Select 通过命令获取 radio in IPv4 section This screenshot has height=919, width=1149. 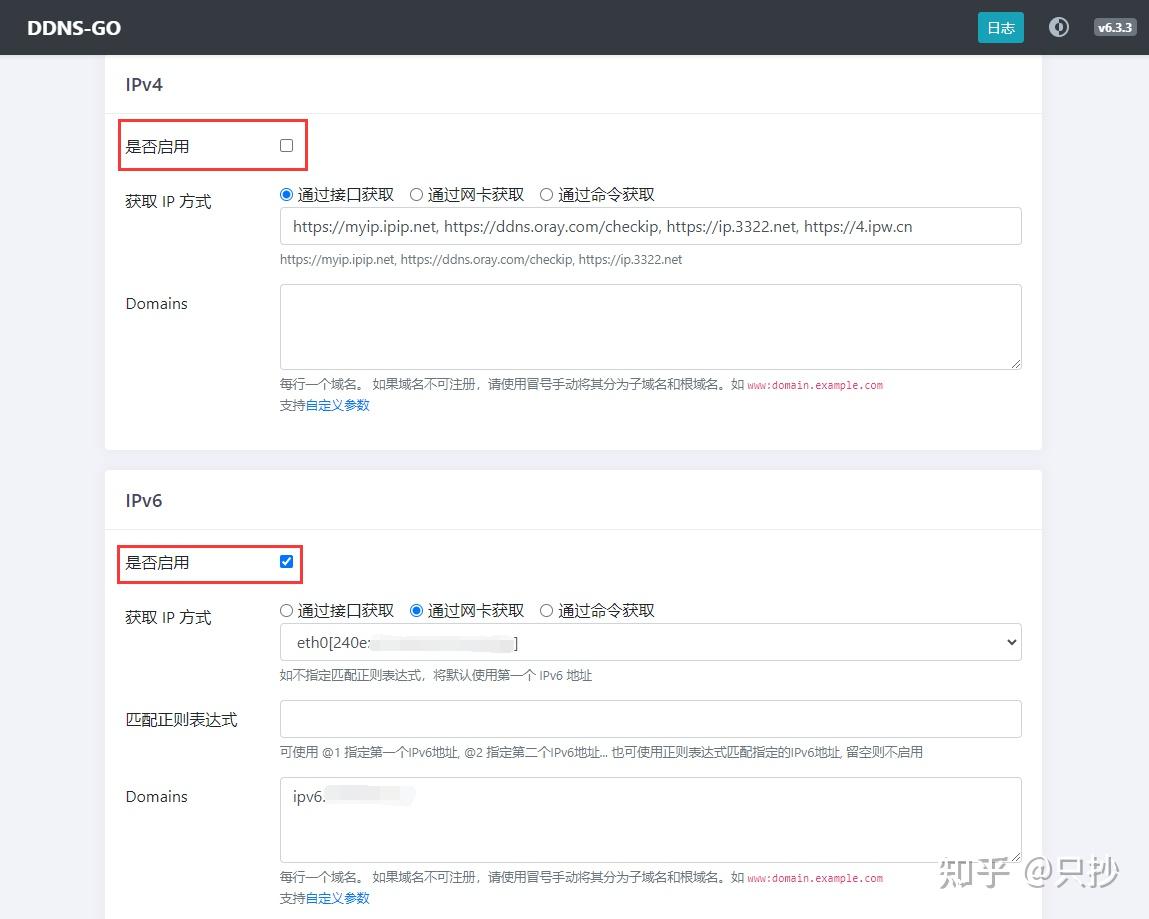tap(546, 194)
